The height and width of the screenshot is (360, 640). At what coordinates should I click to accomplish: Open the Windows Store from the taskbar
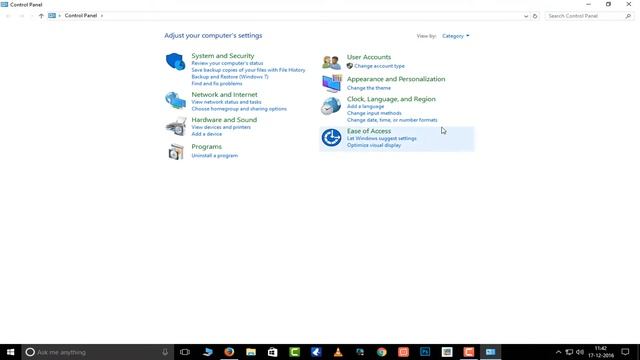272,352
